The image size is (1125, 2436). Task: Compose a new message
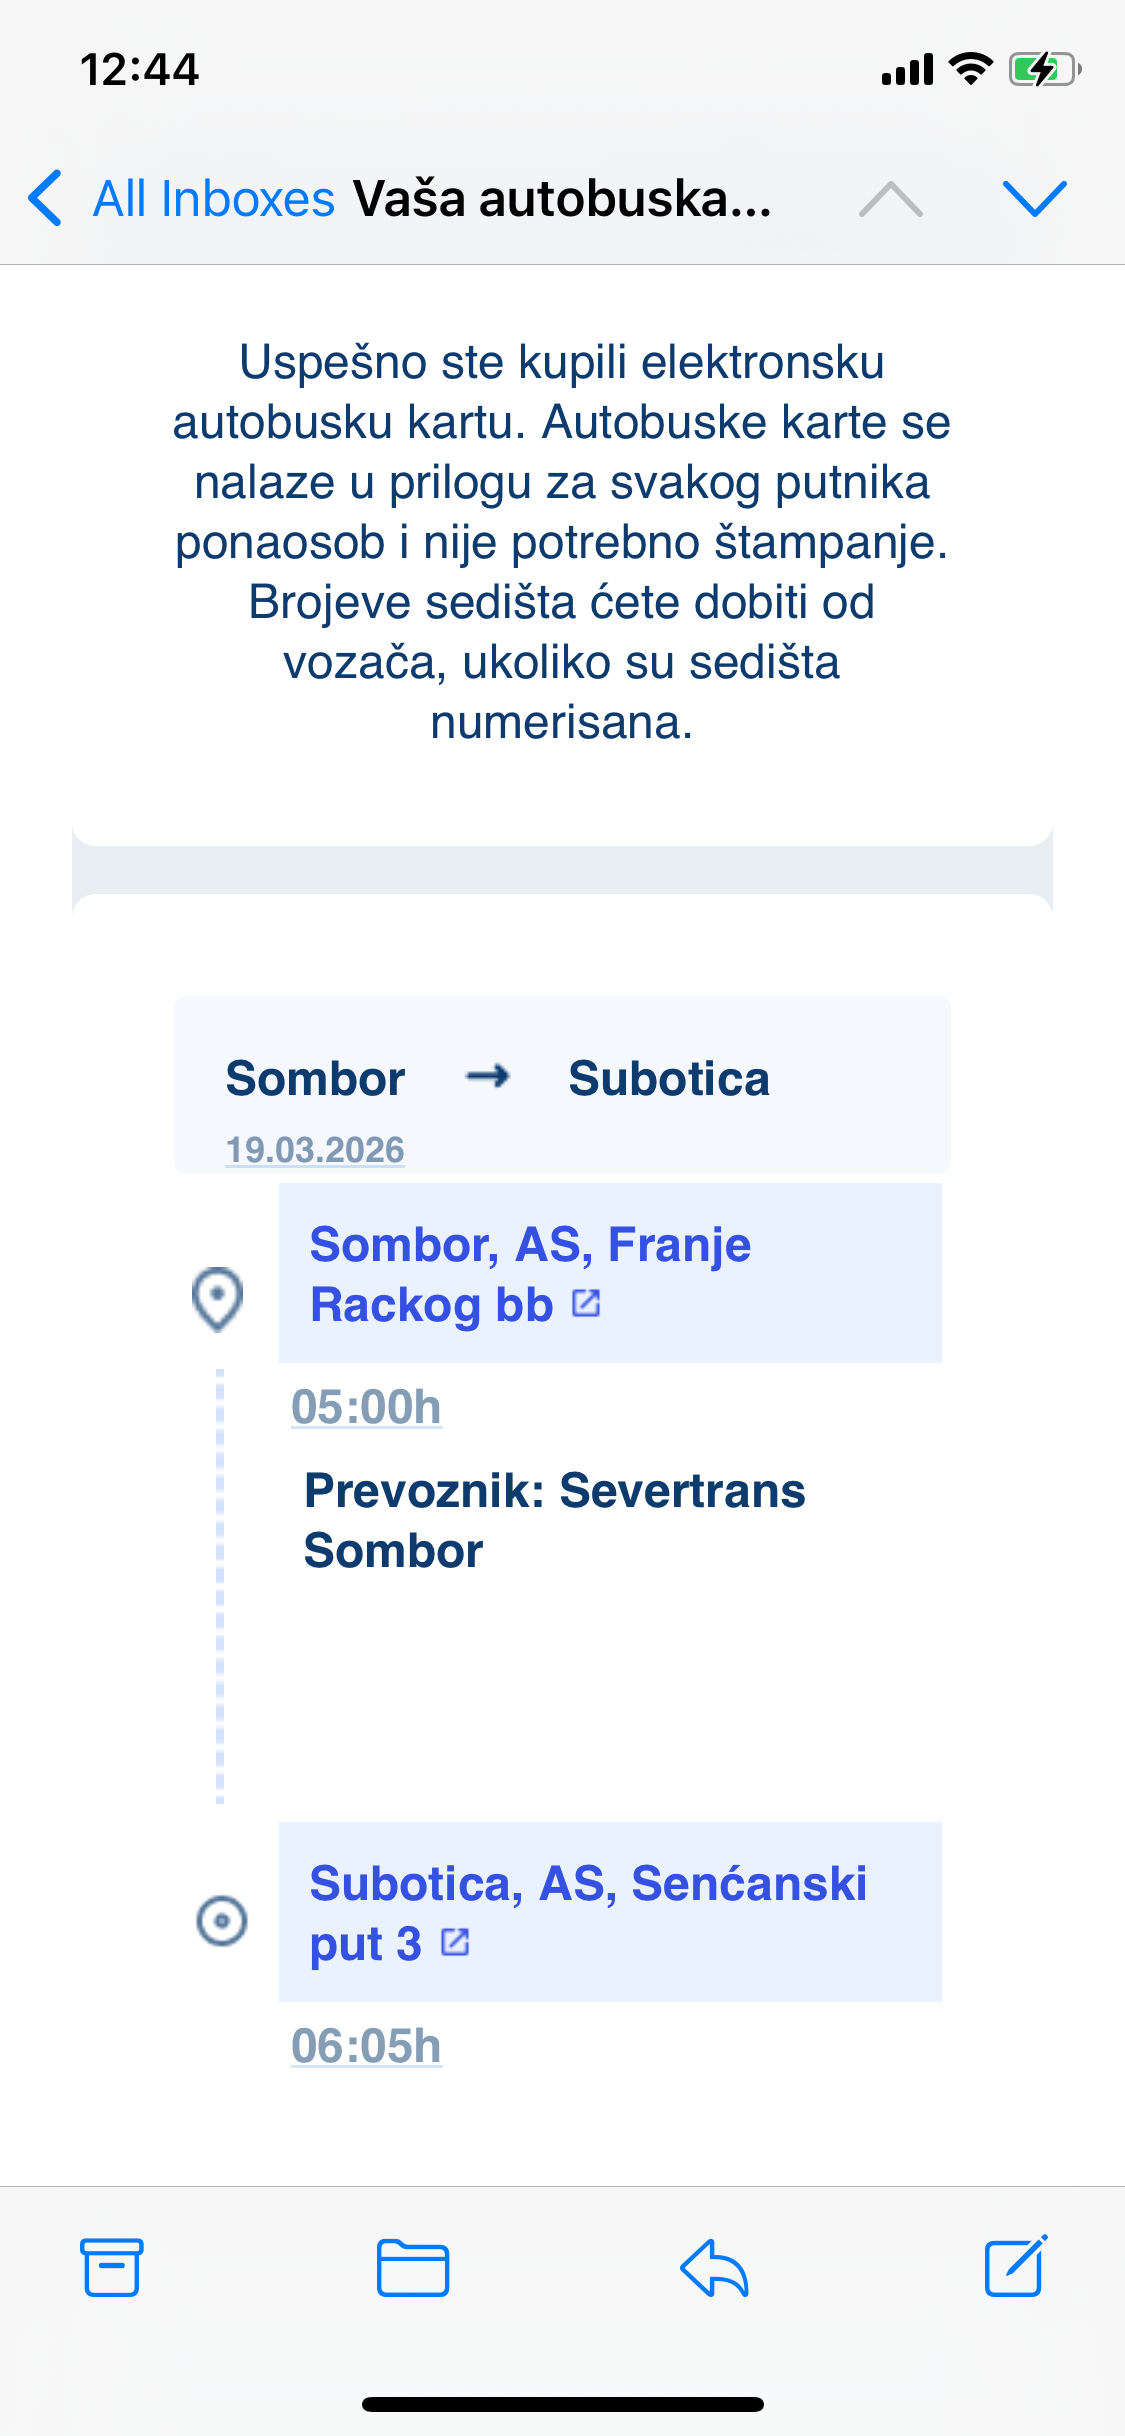pyautogui.click(x=1015, y=2267)
